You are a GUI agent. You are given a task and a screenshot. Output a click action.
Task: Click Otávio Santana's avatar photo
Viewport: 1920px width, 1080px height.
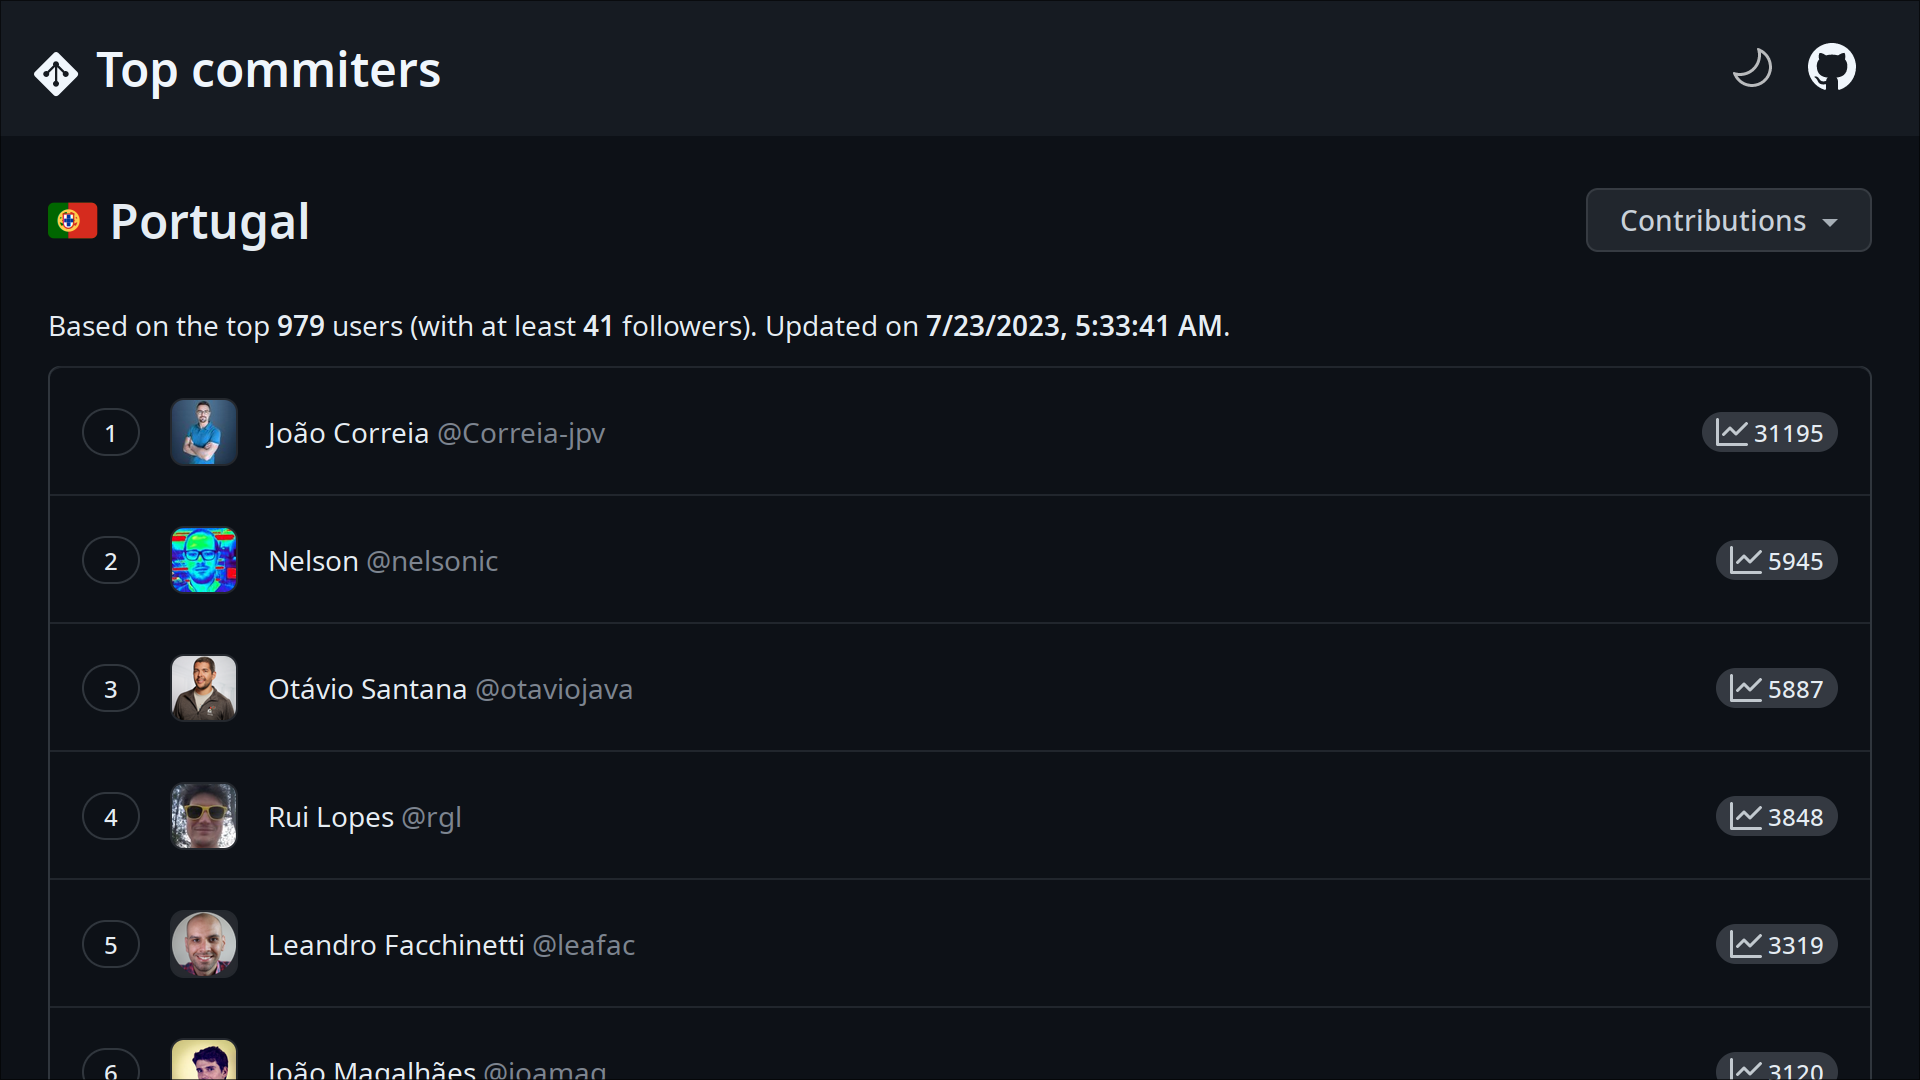(x=204, y=688)
